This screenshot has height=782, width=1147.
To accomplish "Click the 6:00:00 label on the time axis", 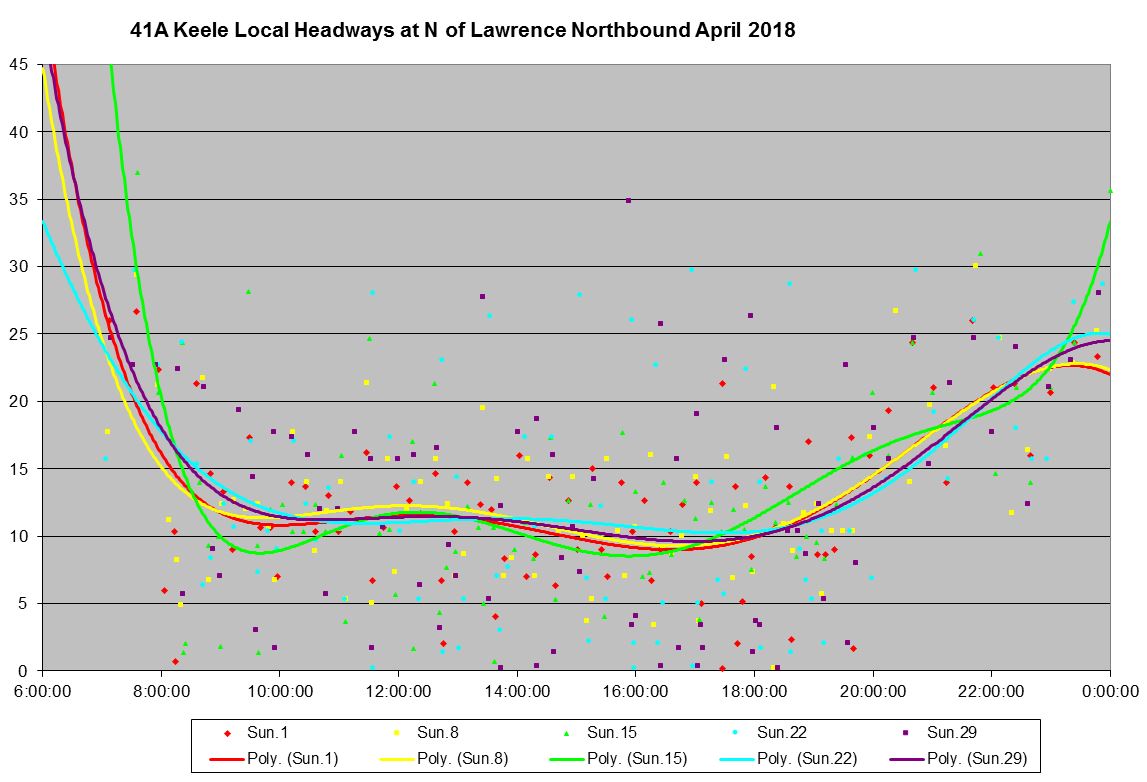I will click(43, 690).
